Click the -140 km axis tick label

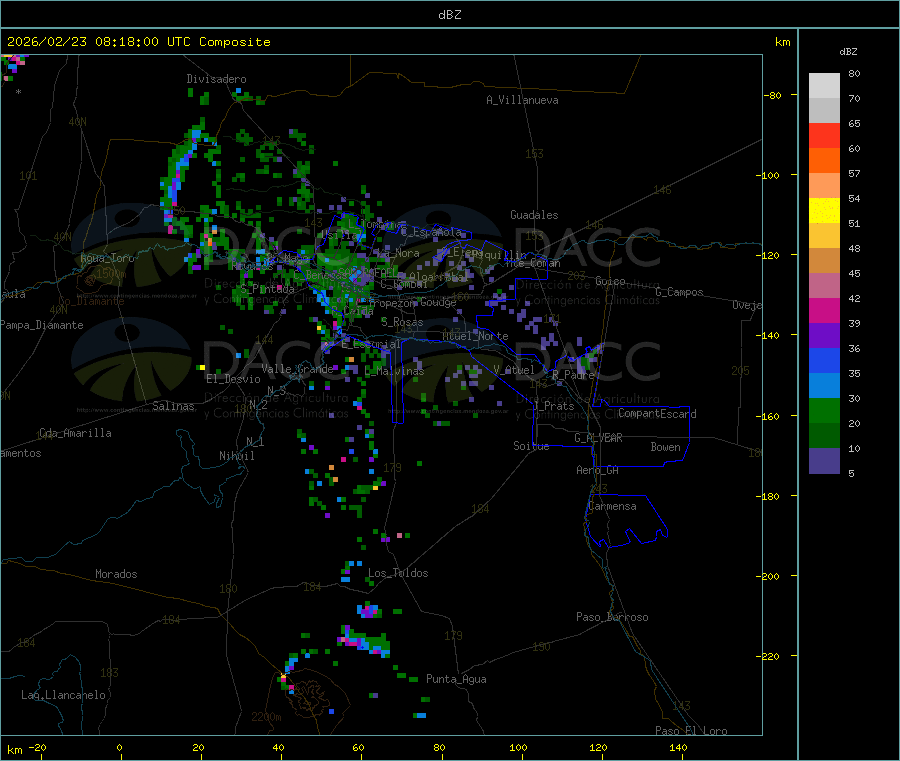(770, 336)
